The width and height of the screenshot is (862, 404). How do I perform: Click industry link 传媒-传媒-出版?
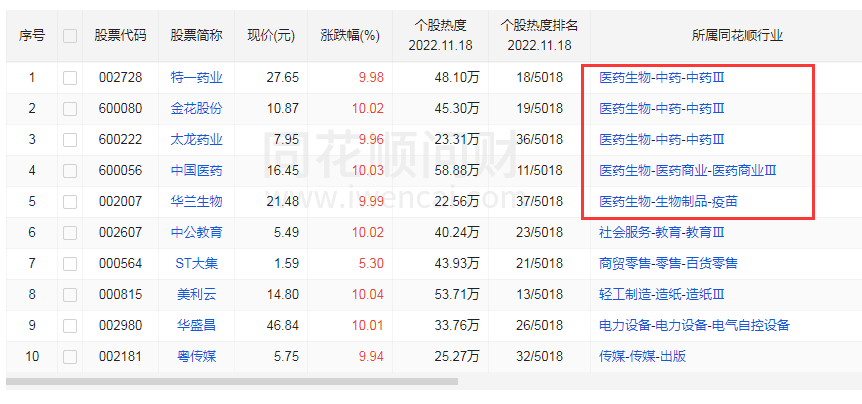click(642, 356)
